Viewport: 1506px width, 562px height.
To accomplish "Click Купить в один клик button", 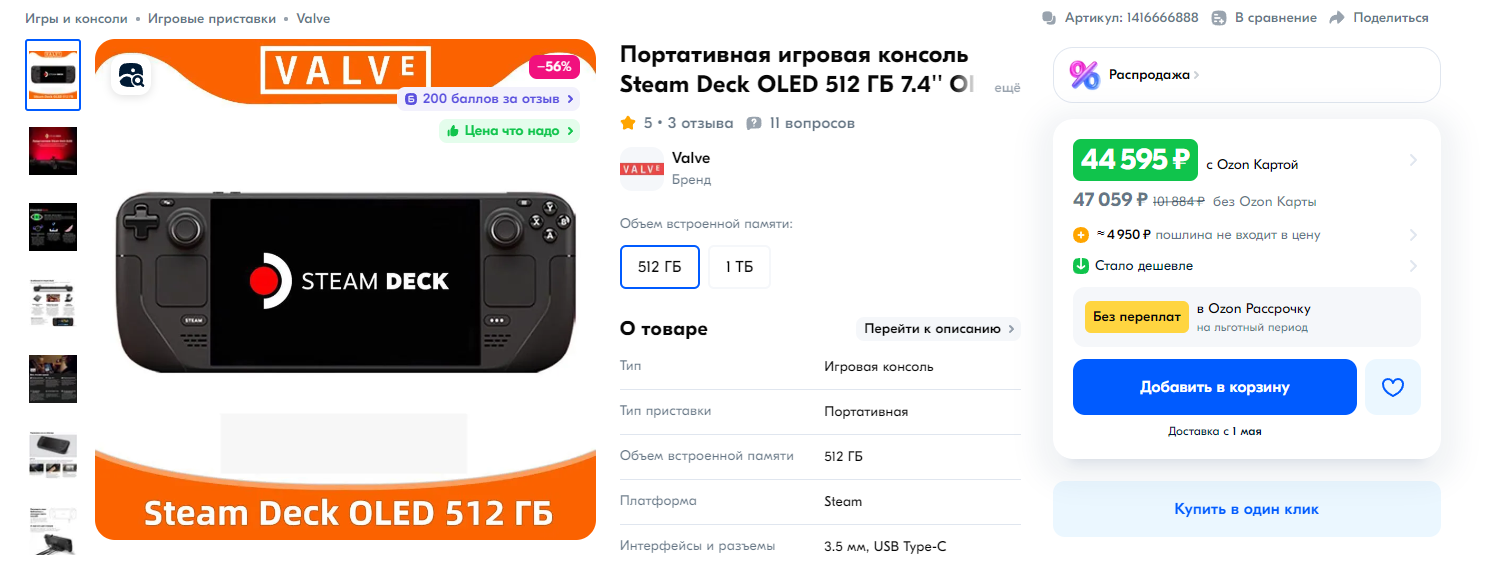I will (x=1247, y=509).
